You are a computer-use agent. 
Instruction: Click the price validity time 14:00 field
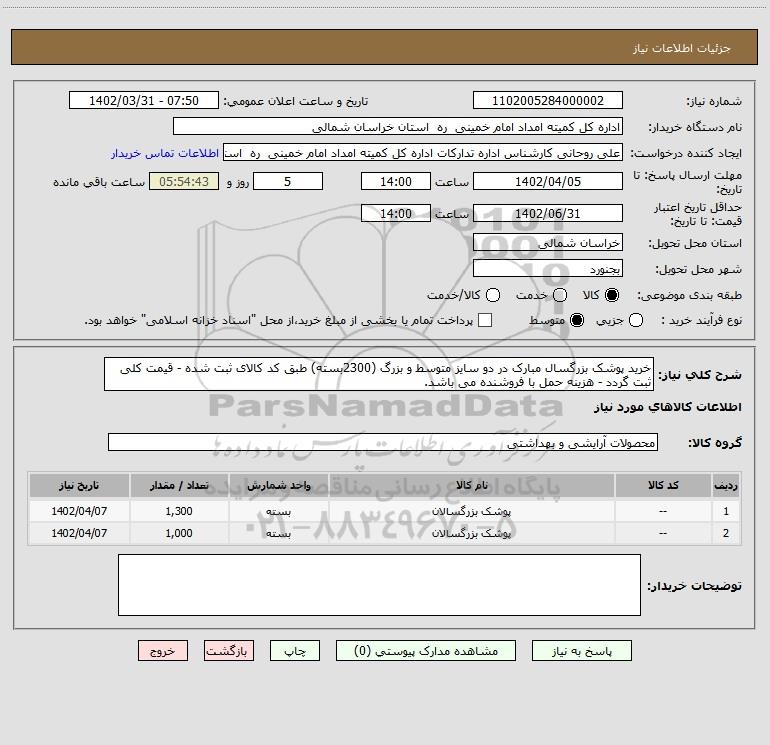coord(396,213)
